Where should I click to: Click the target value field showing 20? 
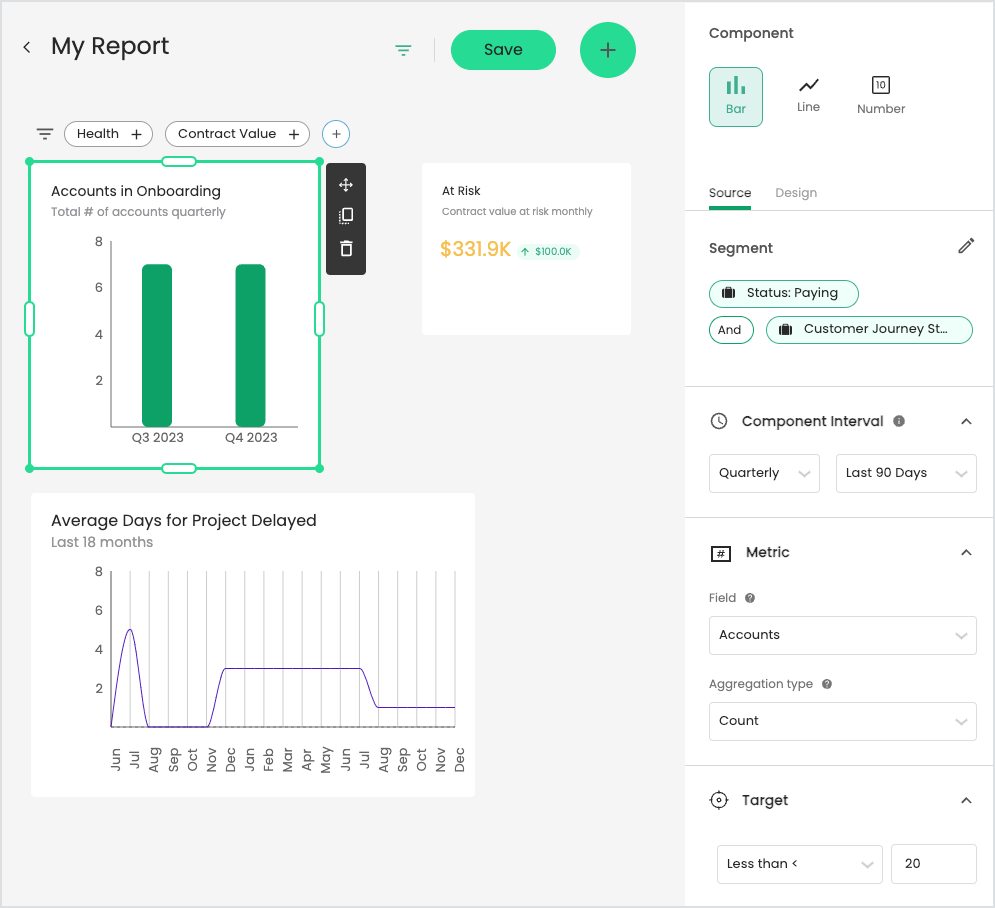[x=933, y=864]
